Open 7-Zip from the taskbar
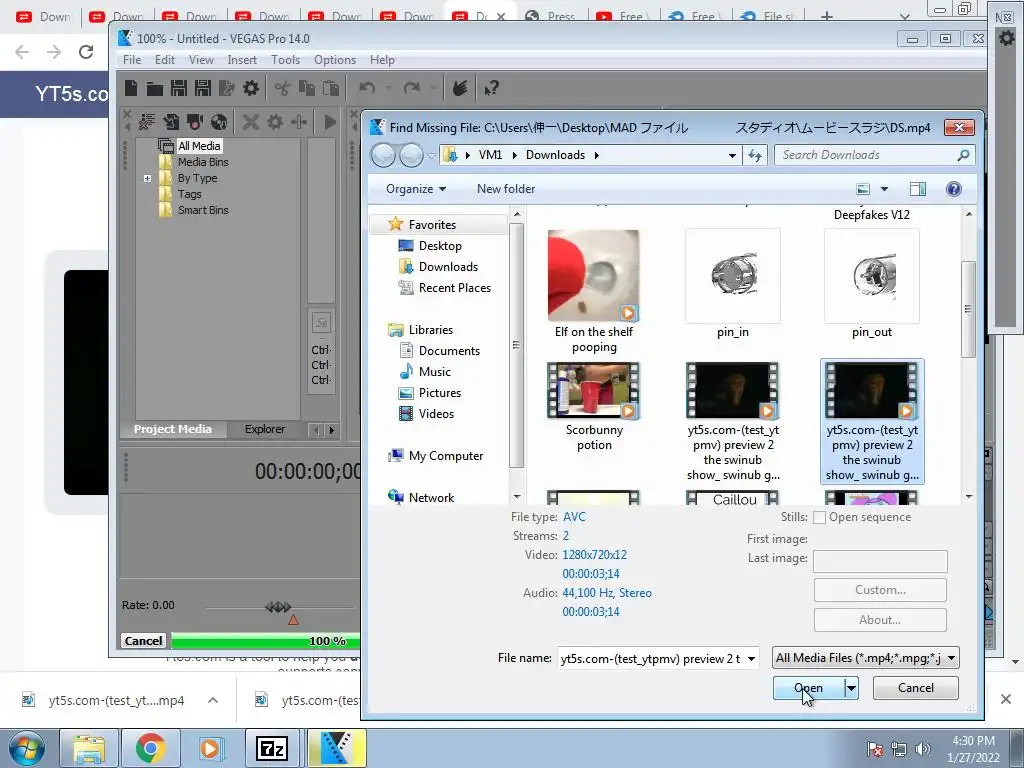The height and width of the screenshot is (768, 1024). point(272,748)
